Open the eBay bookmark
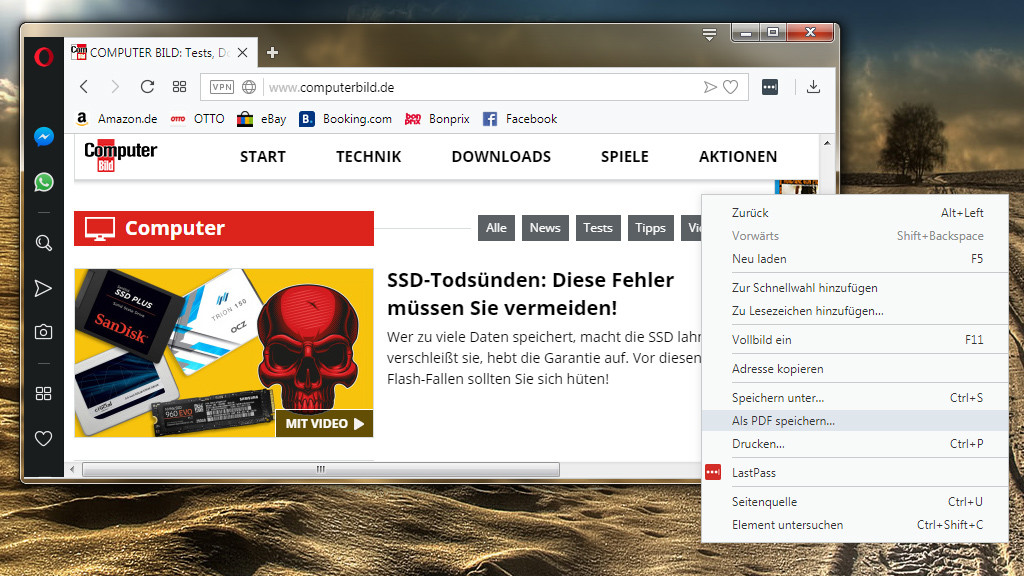This screenshot has height=576, width=1024. (262, 119)
